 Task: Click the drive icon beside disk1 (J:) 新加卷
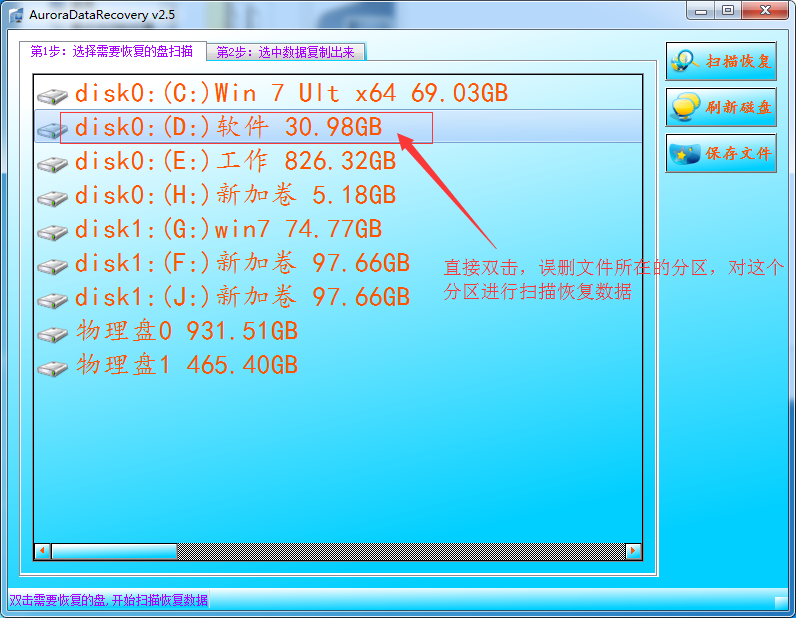pyautogui.click(x=52, y=300)
